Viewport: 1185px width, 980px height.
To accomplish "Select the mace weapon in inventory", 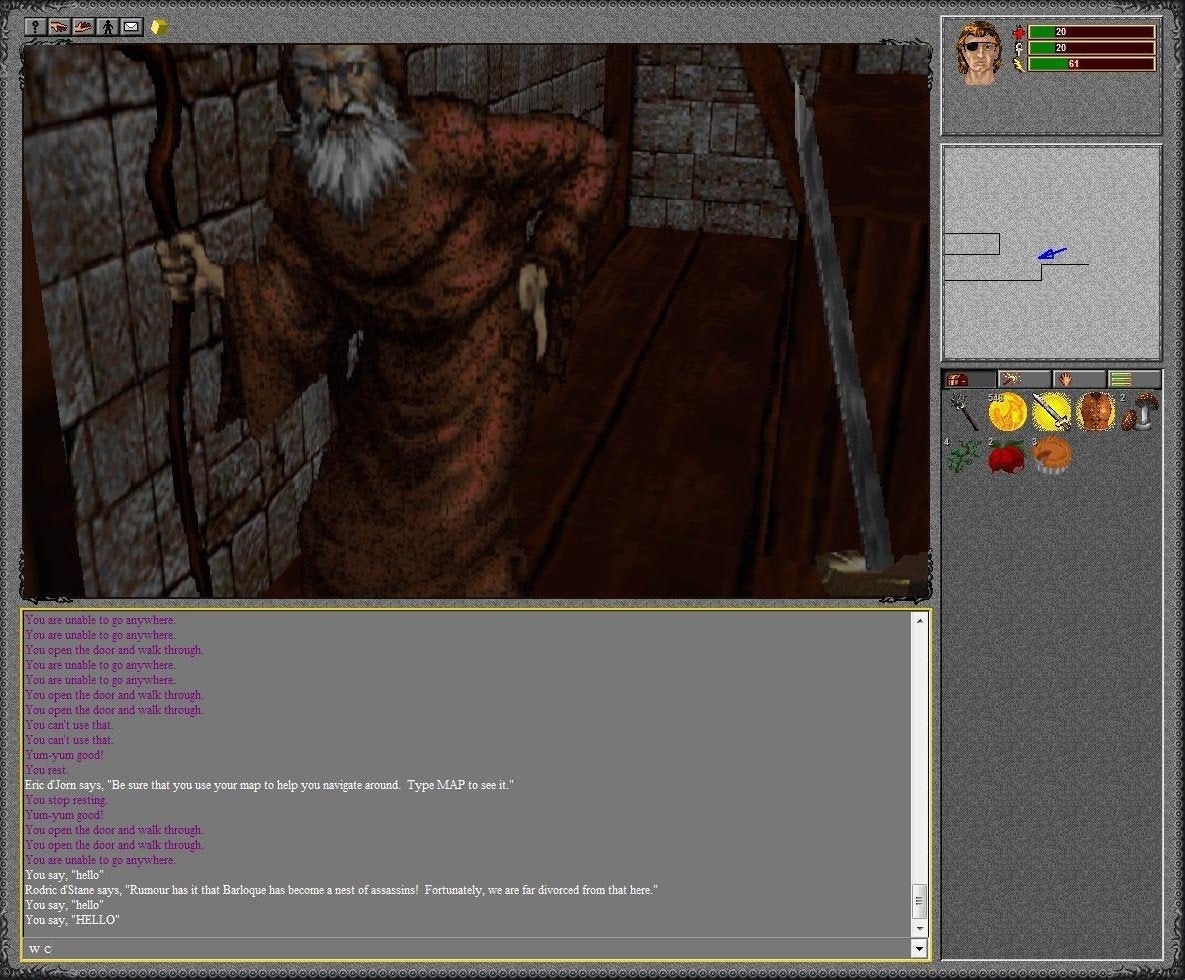I will tap(964, 412).
